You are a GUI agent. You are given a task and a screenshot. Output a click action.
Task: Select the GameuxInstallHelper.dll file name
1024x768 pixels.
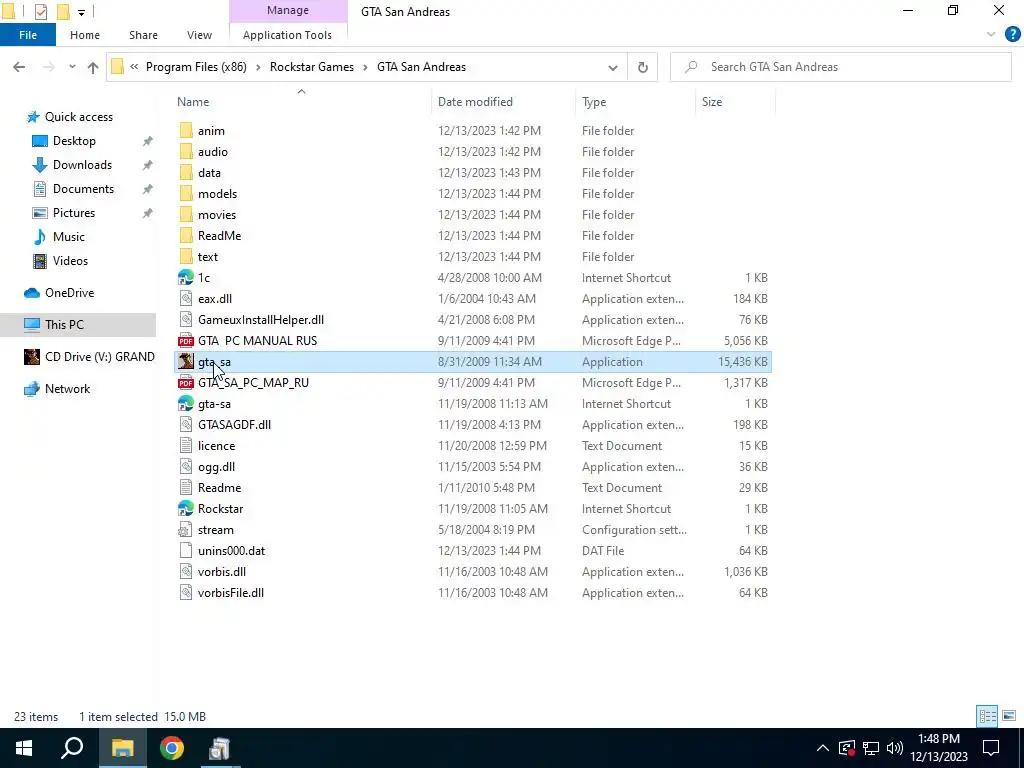click(261, 319)
